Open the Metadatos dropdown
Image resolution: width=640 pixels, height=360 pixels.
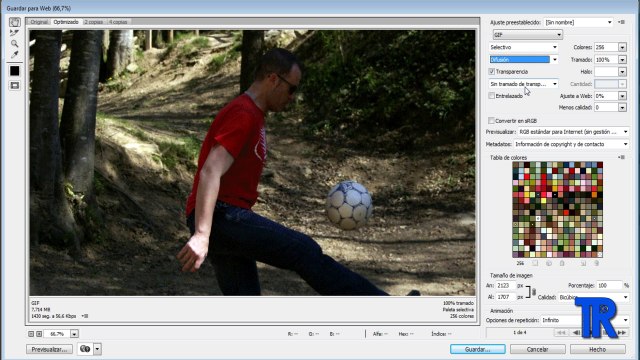pos(571,144)
